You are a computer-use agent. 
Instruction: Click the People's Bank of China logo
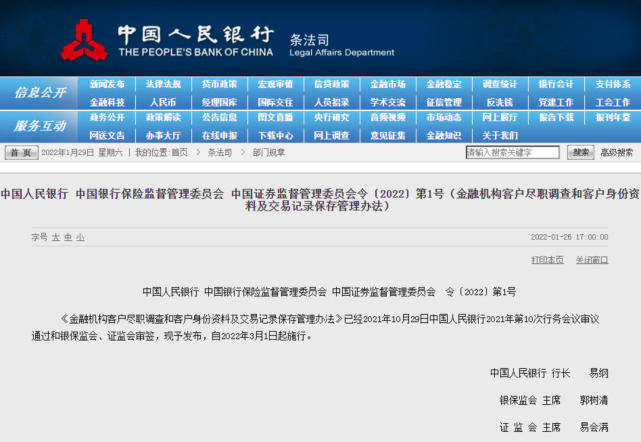(x=84, y=40)
